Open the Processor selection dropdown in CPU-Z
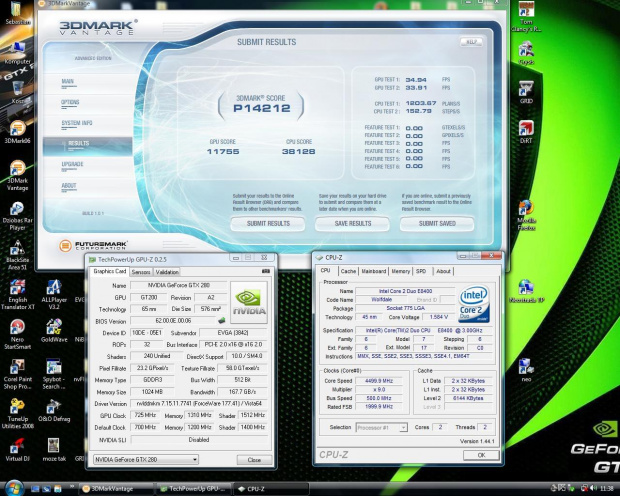This screenshot has height=496, width=620. click(x=382, y=427)
